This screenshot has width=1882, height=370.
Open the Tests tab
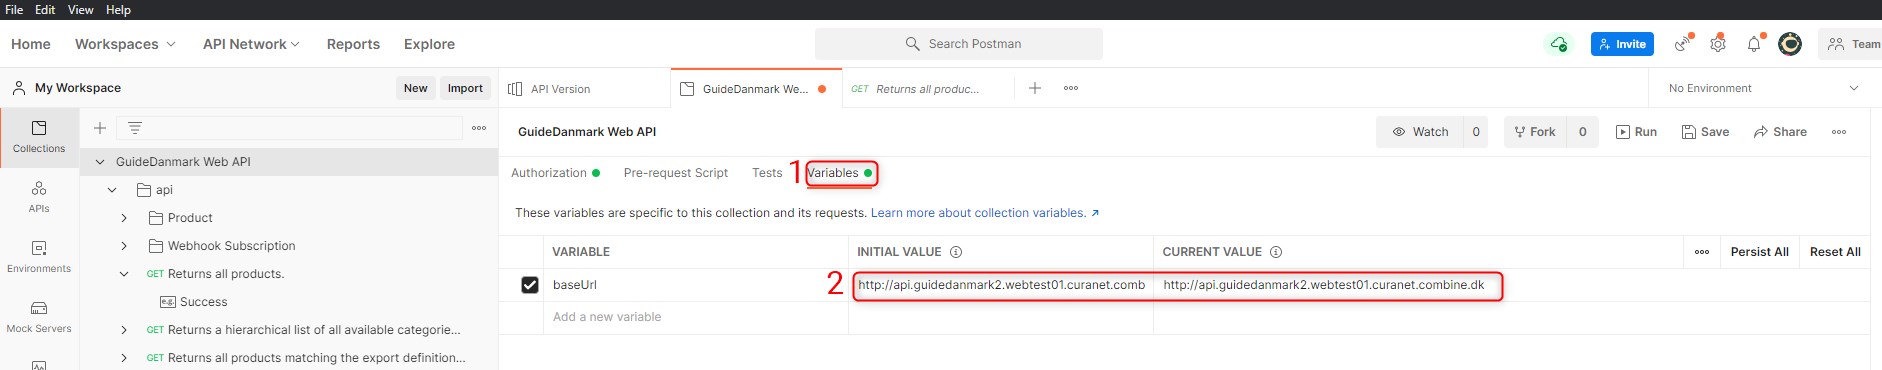coord(767,173)
